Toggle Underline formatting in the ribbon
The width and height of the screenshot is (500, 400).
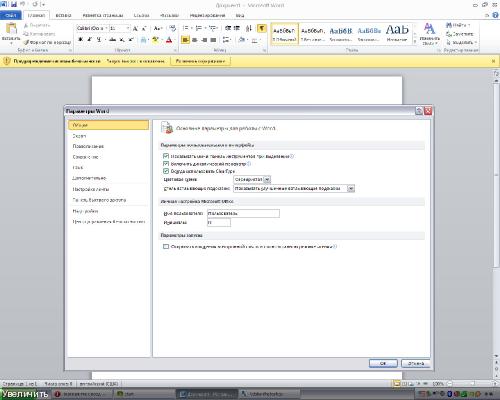(98, 40)
